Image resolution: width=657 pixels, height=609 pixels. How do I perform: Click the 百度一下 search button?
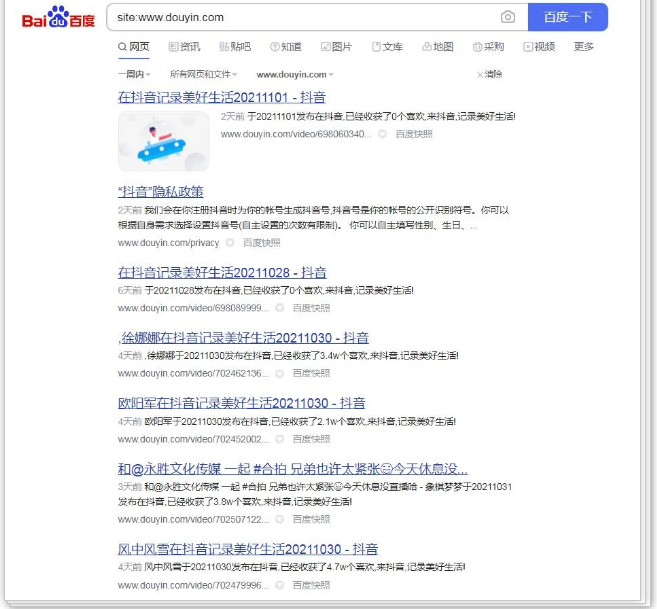coord(567,17)
